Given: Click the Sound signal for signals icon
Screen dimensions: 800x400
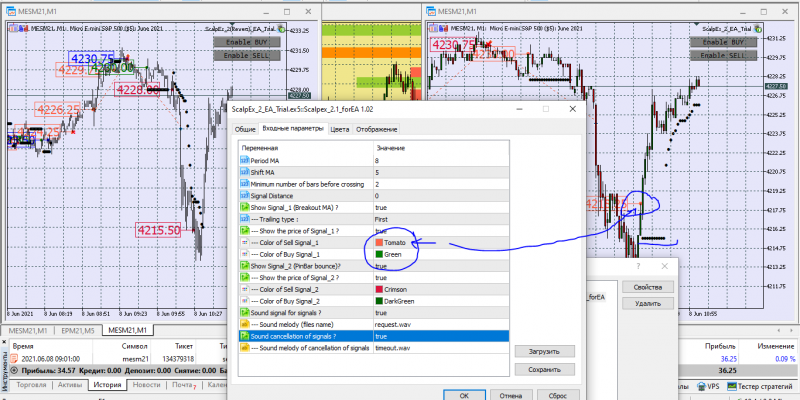Looking at the screenshot, I should click(x=244, y=313).
